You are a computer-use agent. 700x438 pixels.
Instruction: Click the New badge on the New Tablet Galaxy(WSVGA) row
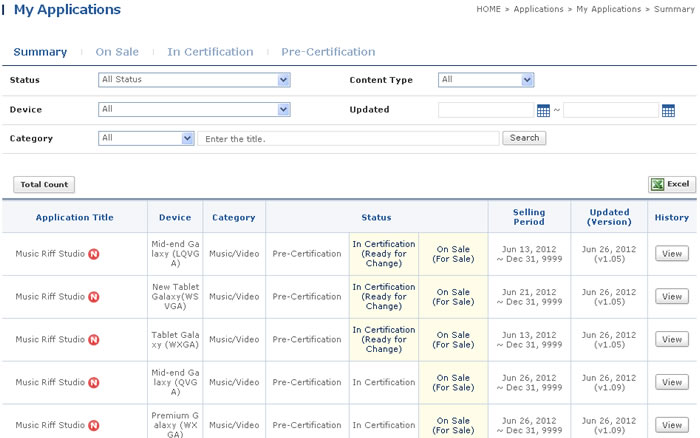(x=94, y=297)
